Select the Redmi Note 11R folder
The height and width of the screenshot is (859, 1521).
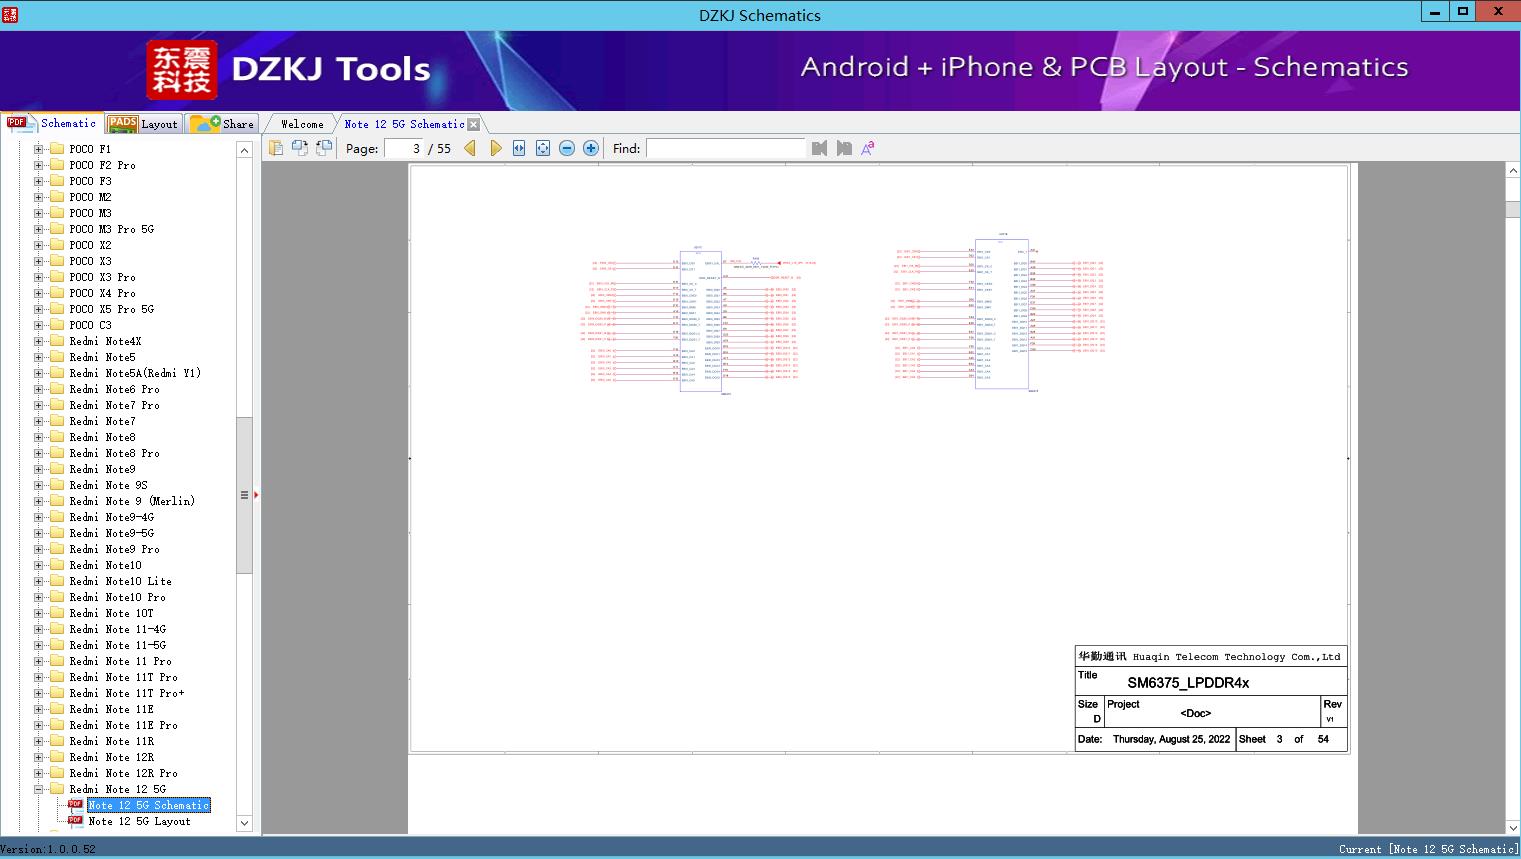(x=112, y=741)
